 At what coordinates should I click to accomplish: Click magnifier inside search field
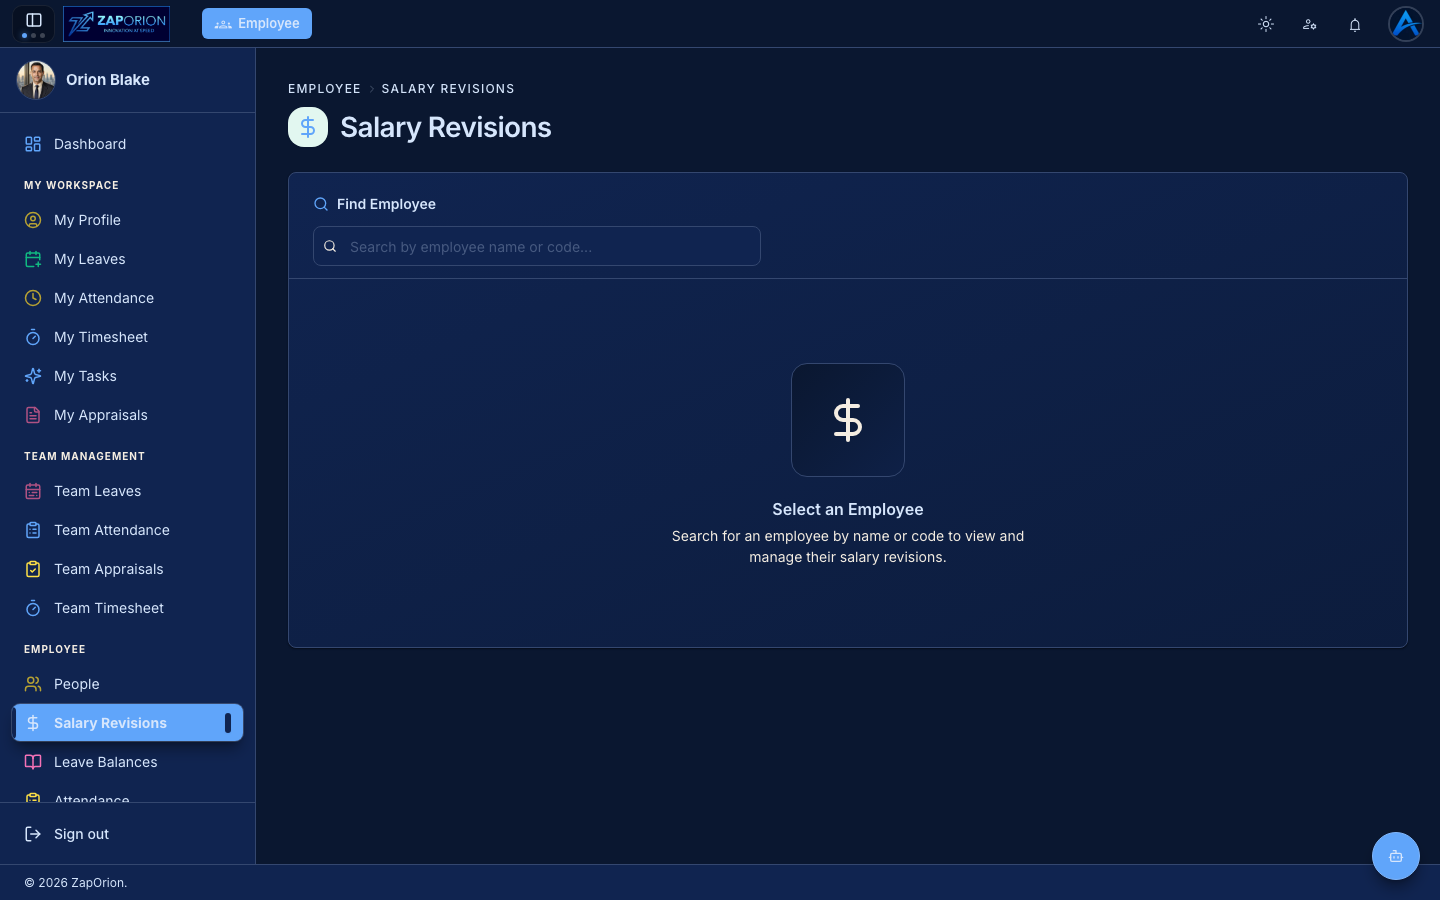pos(330,246)
